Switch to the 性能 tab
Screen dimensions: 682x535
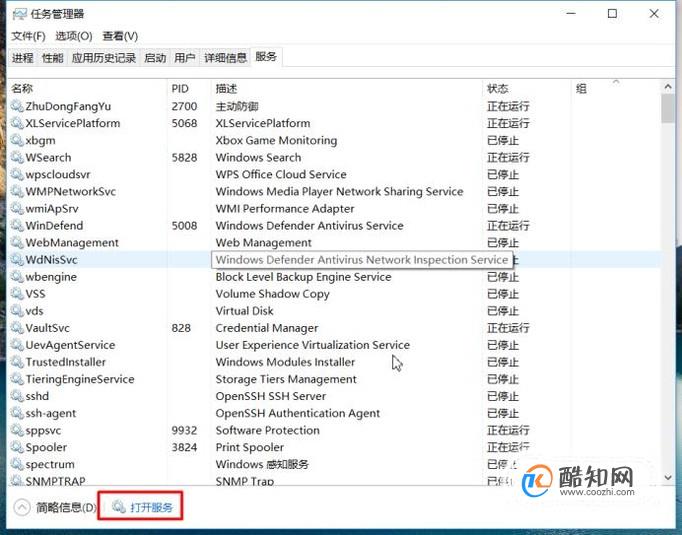coord(53,58)
